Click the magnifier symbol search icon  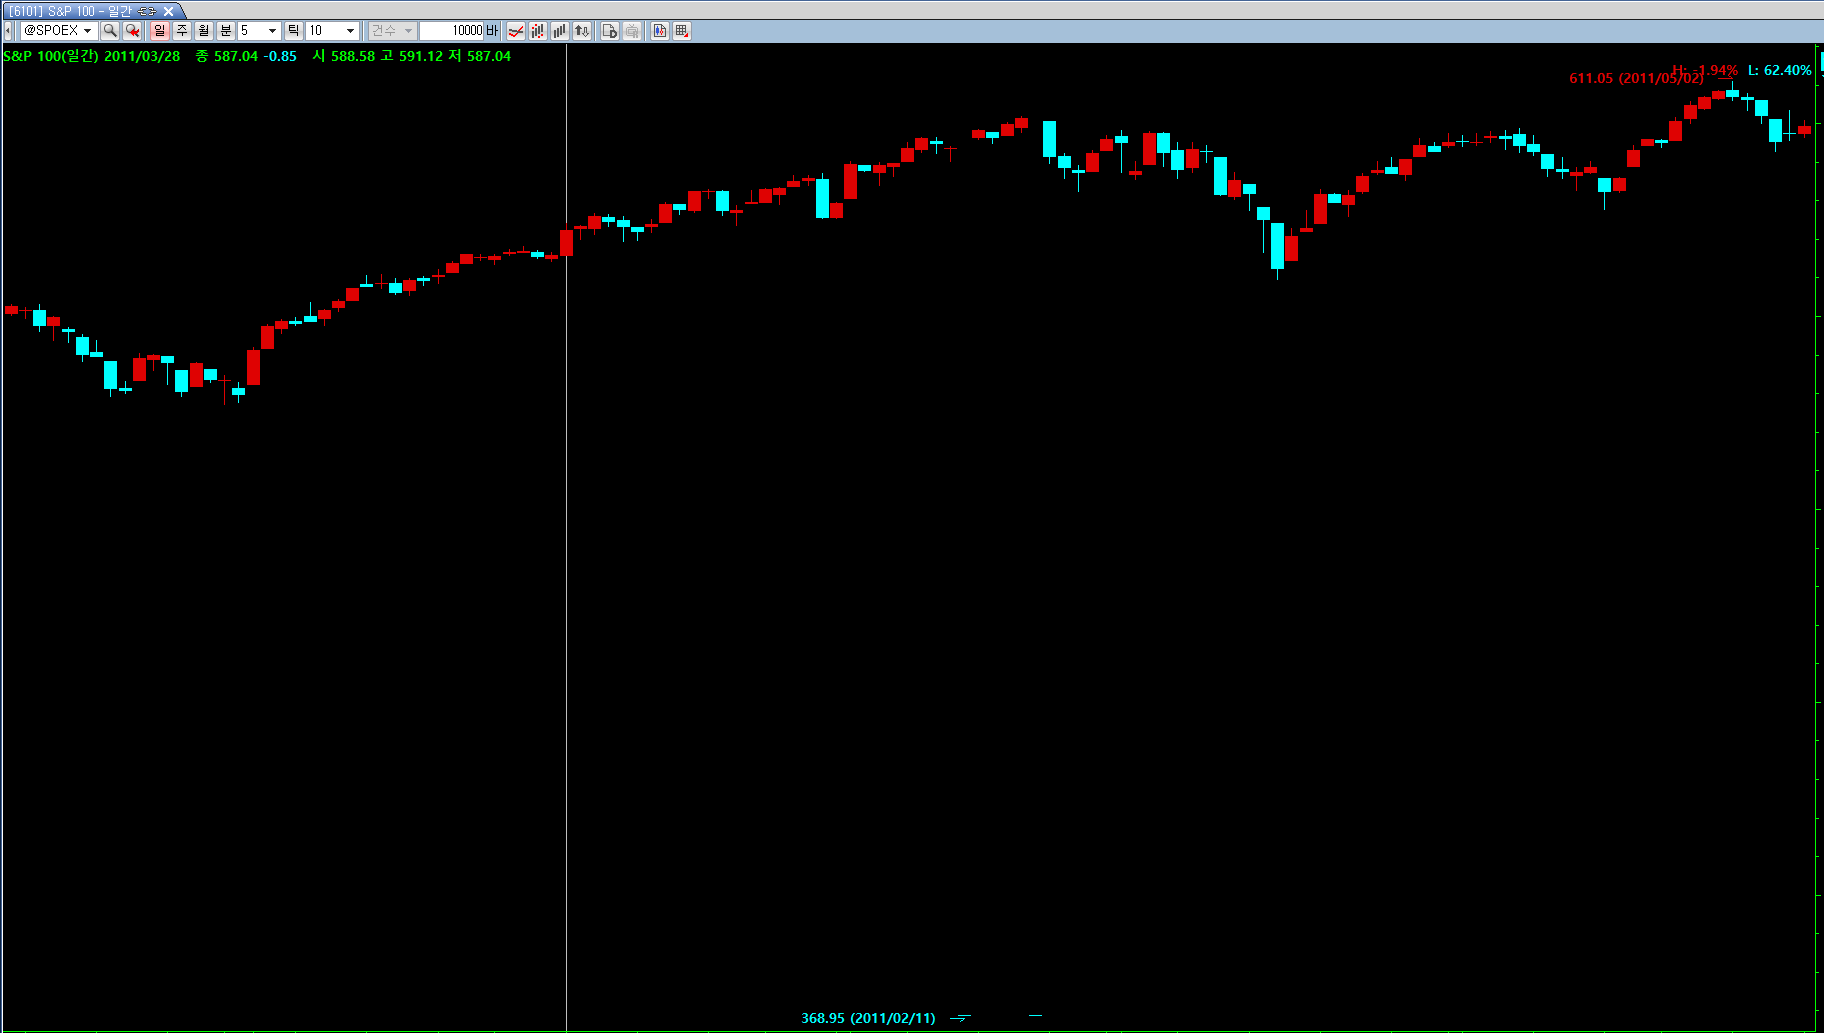coord(110,31)
